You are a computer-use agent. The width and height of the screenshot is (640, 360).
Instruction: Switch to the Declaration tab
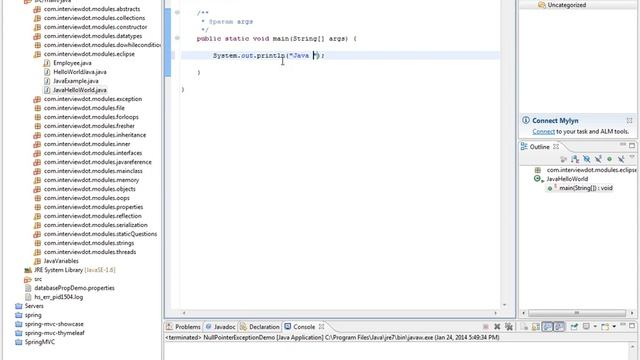[x=260, y=327]
